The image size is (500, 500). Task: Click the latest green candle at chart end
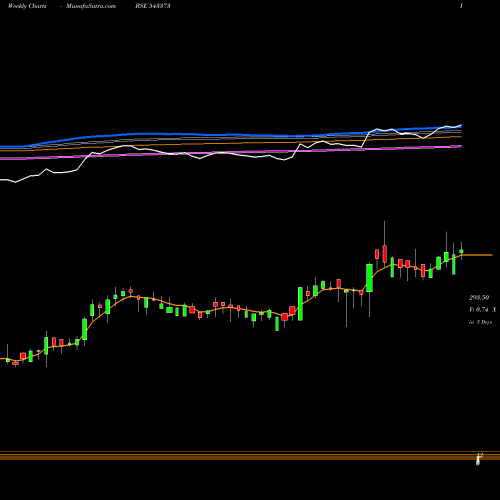[x=461, y=251]
